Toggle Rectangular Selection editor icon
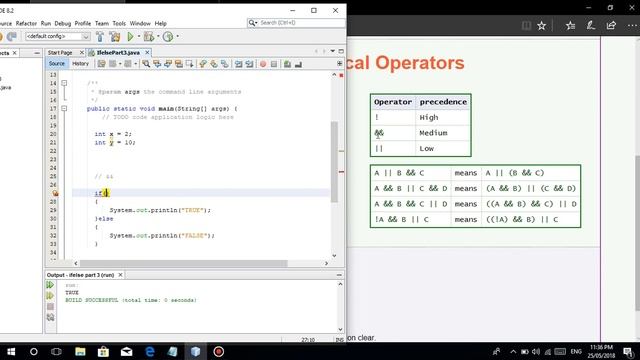640x360 pixels. [x=189, y=64]
